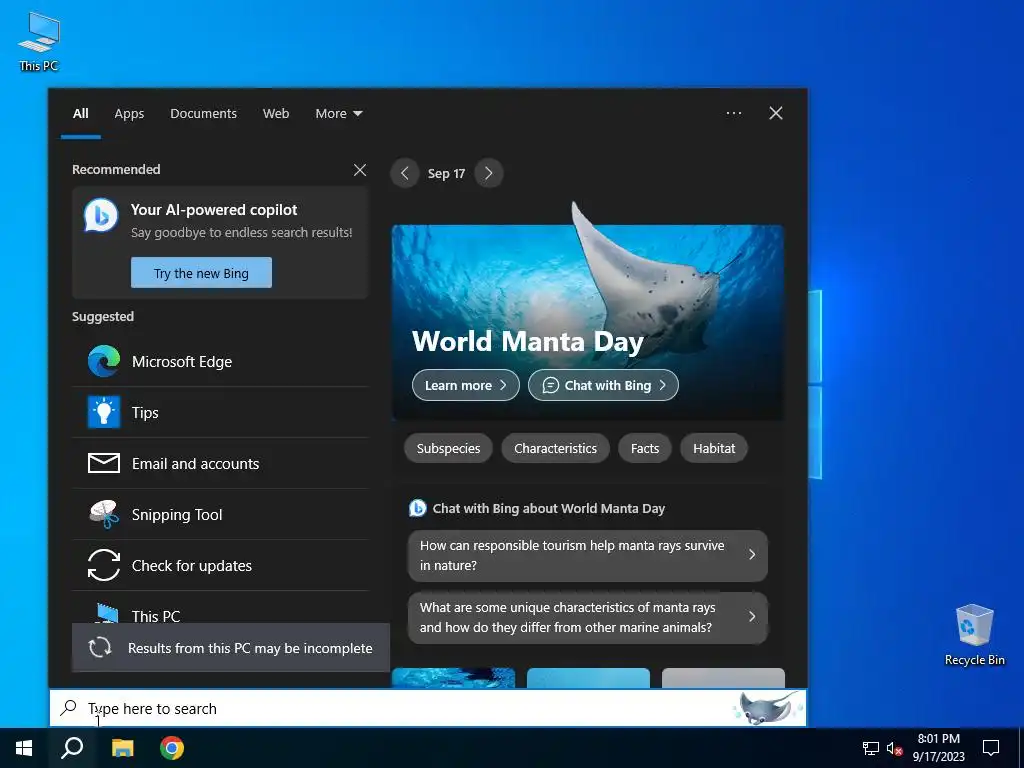Open the three-dots options menu

point(733,113)
